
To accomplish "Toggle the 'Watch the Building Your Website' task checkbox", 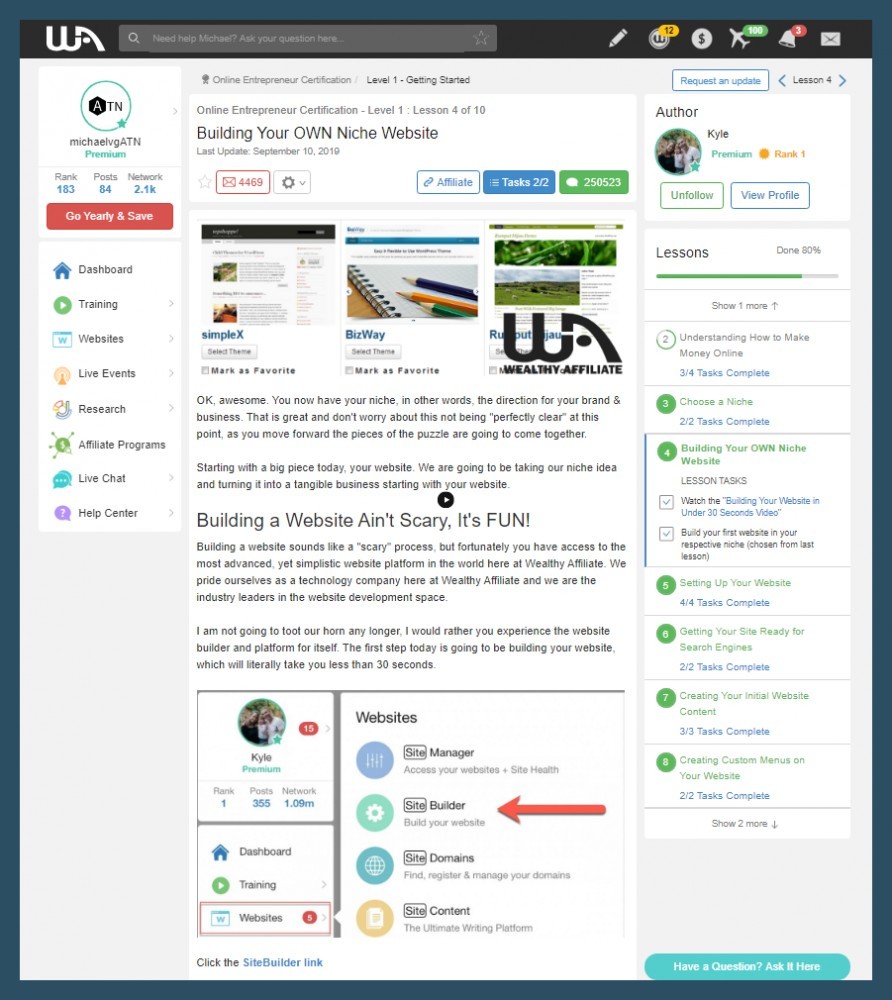I will (x=666, y=502).
